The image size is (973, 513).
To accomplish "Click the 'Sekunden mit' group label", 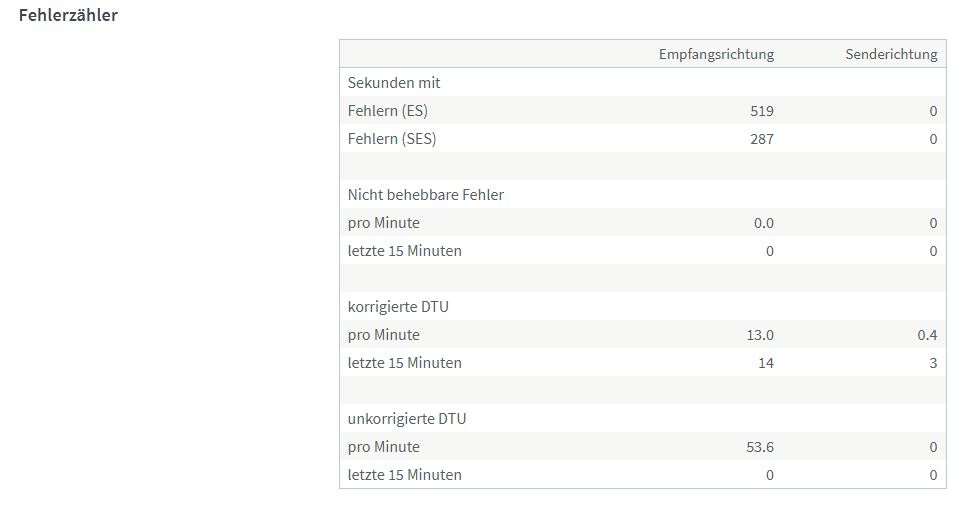I will coord(394,83).
